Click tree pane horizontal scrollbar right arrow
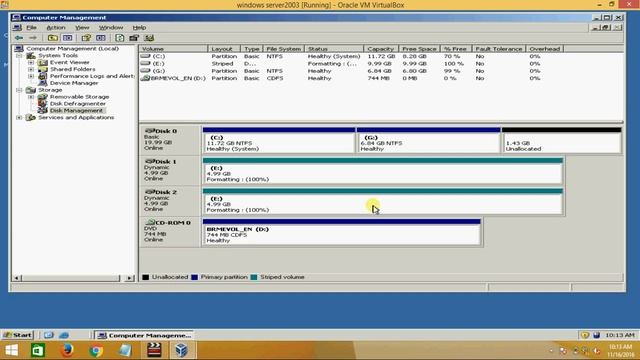The image size is (640, 360). pos(129,278)
